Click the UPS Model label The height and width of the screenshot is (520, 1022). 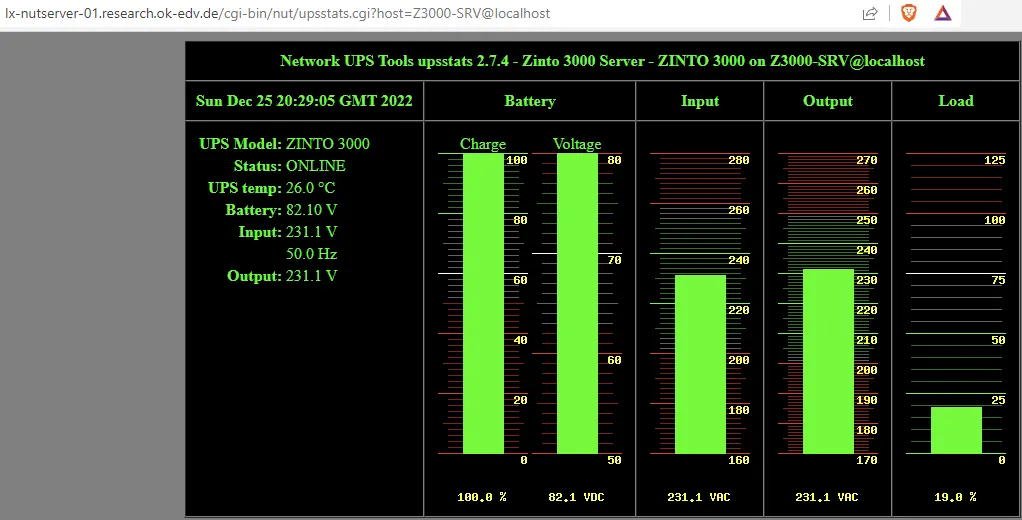(x=241, y=144)
